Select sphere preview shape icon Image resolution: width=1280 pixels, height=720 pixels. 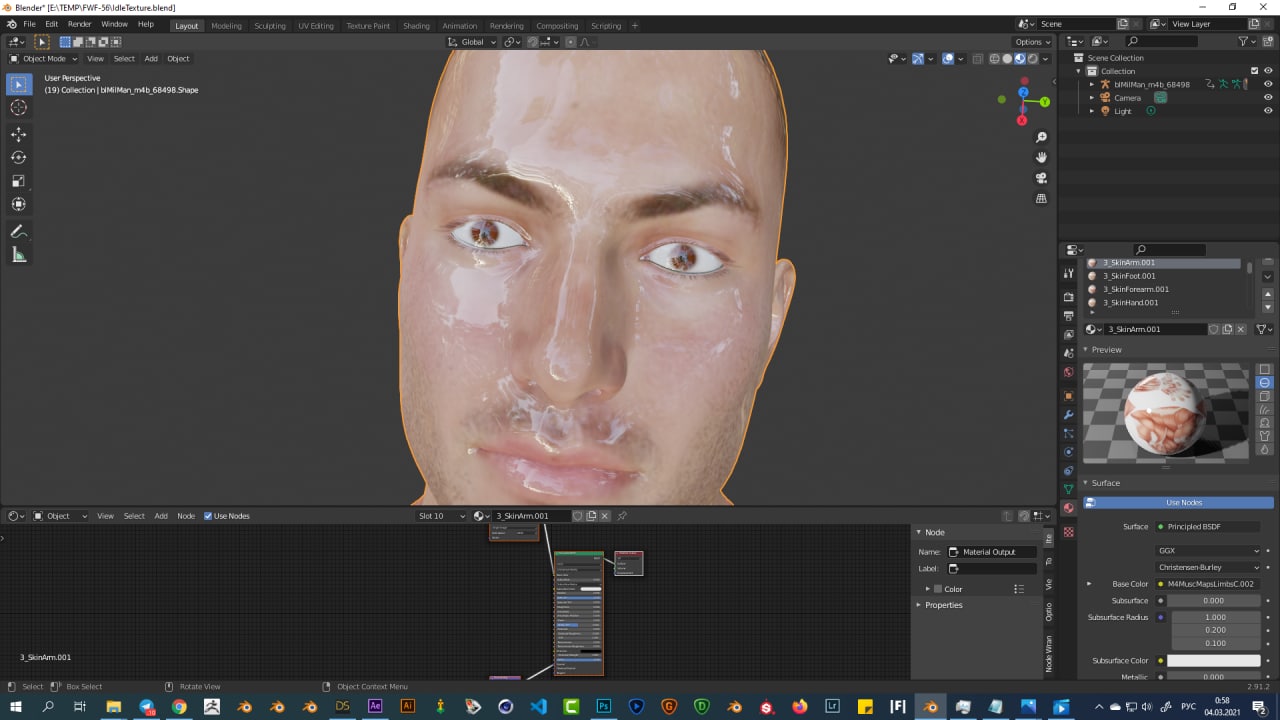(1264, 383)
